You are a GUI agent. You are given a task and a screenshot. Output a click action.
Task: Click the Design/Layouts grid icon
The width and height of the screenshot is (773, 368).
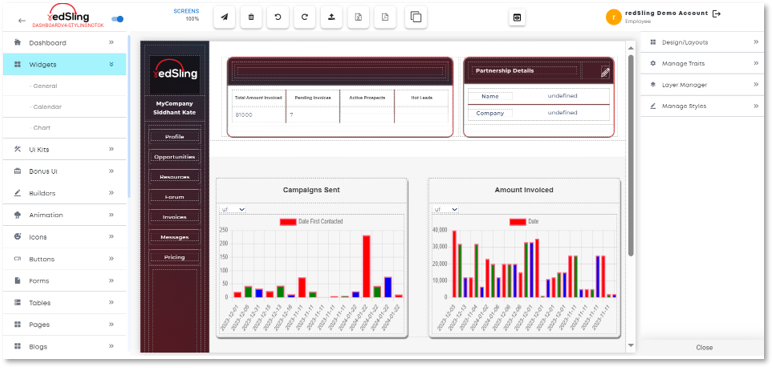click(x=653, y=42)
